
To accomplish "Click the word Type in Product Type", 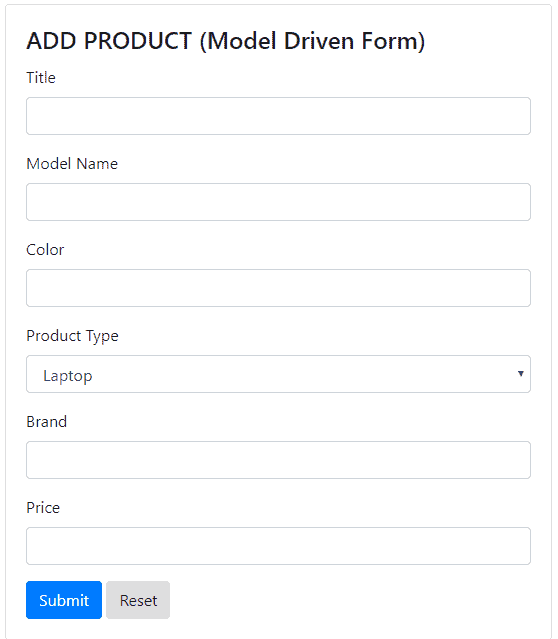I will (x=102, y=336).
